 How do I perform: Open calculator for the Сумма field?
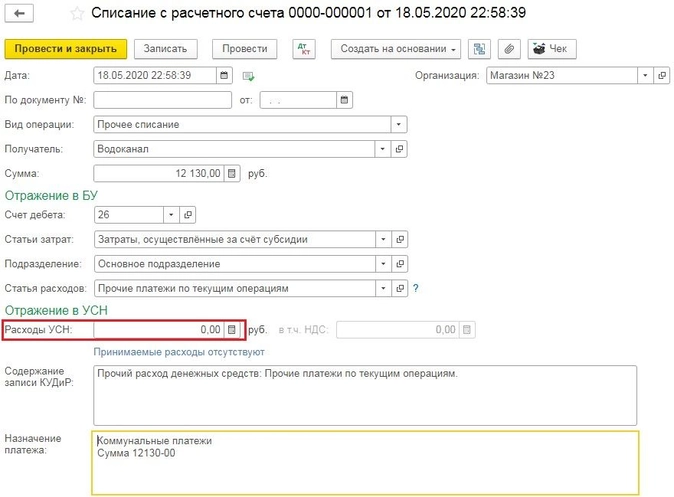(232, 174)
